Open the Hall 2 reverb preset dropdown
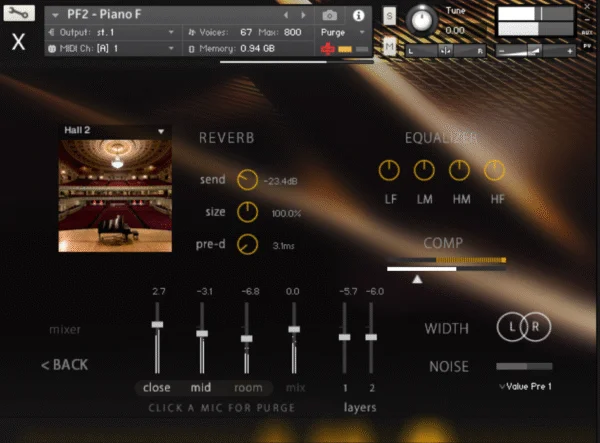This screenshot has height=443, width=600. coord(114,130)
